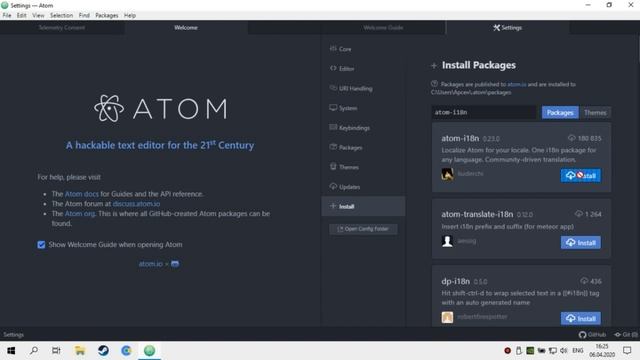Open the dp-i18n package title
The image size is (640, 360).
click(x=456, y=281)
